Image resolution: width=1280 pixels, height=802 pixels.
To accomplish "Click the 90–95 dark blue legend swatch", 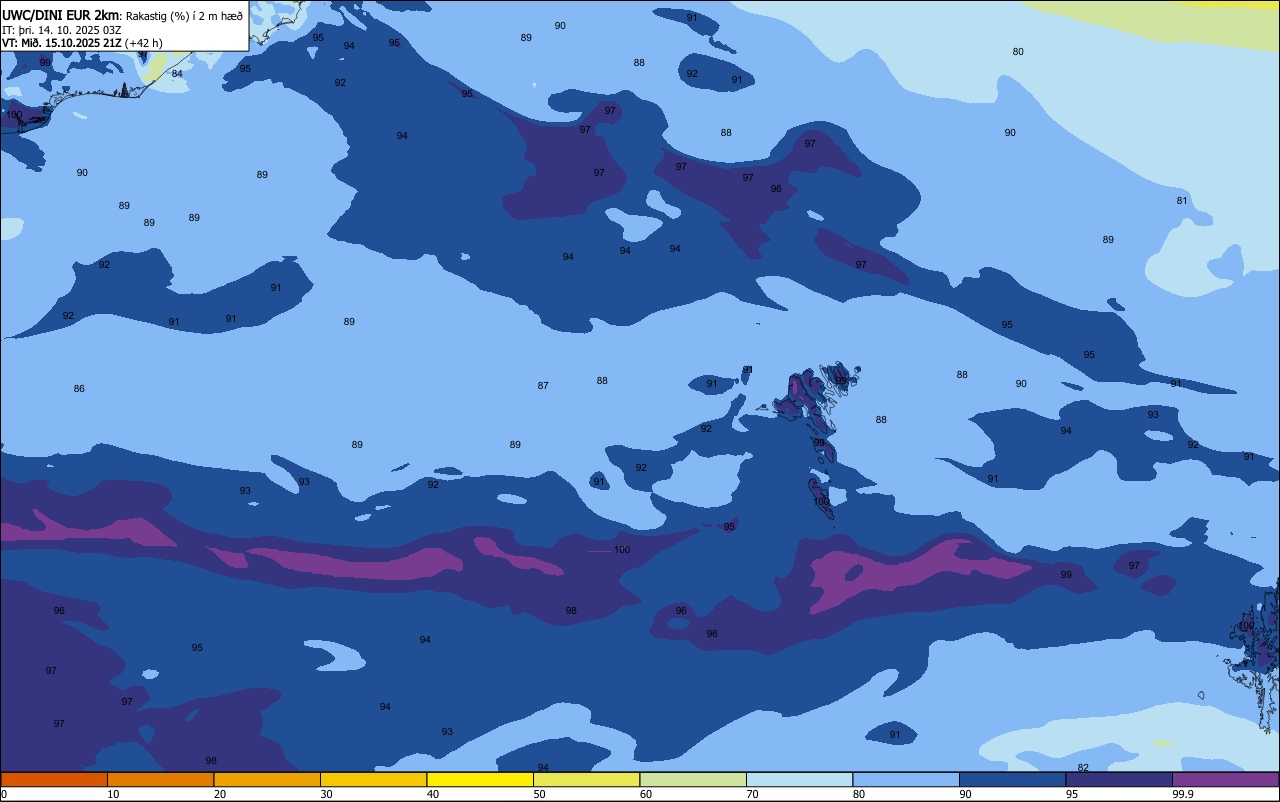I will pyautogui.click(x=1012, y=779).
